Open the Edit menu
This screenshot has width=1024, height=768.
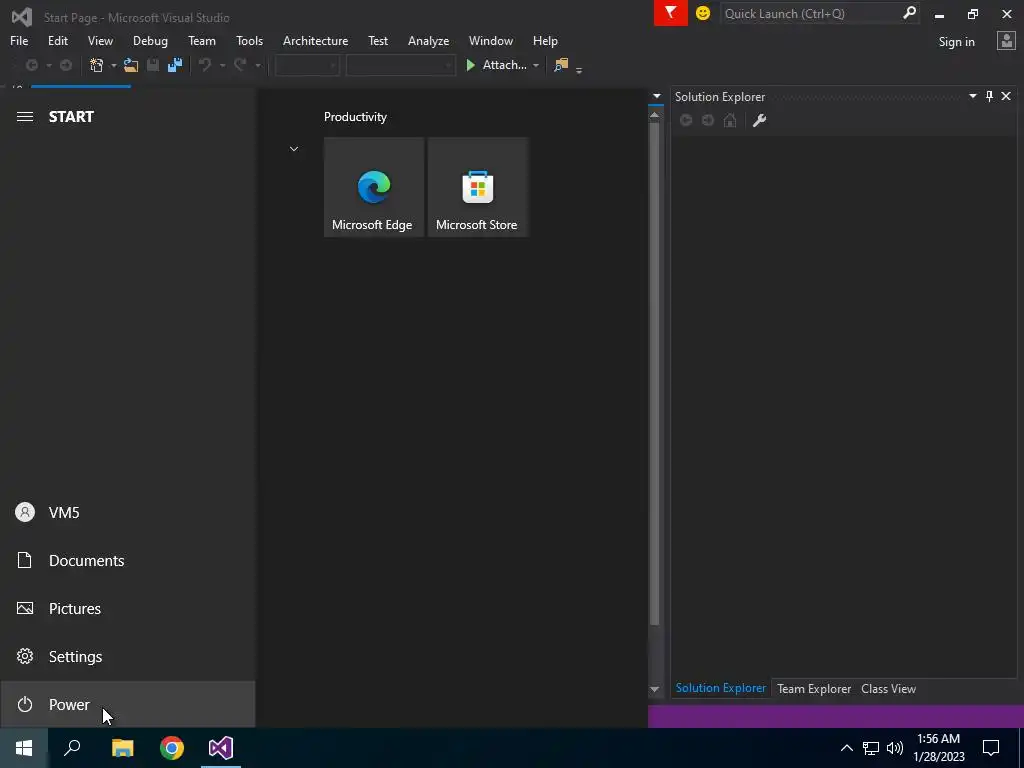57,40
